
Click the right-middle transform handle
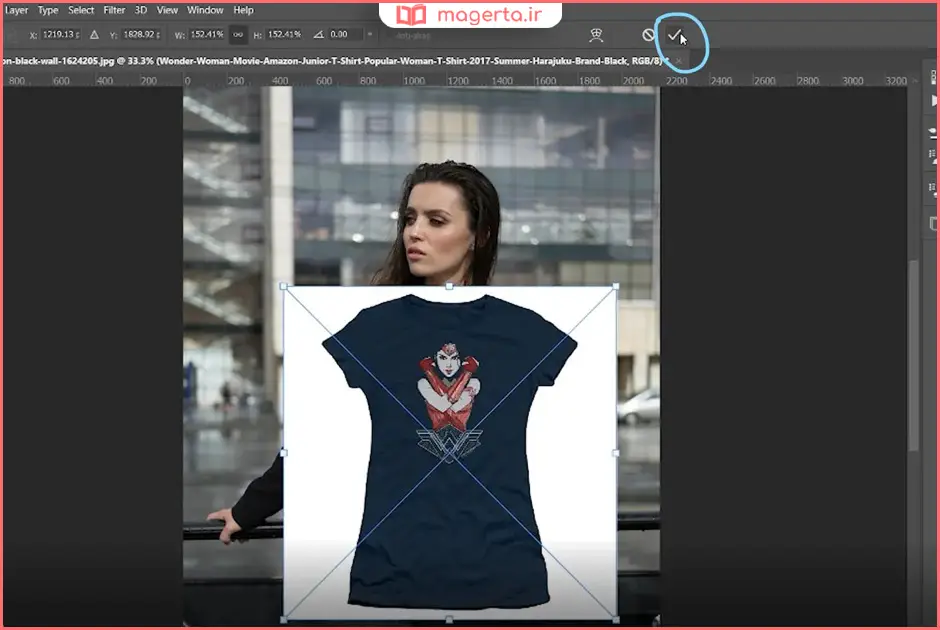(616, 453)
